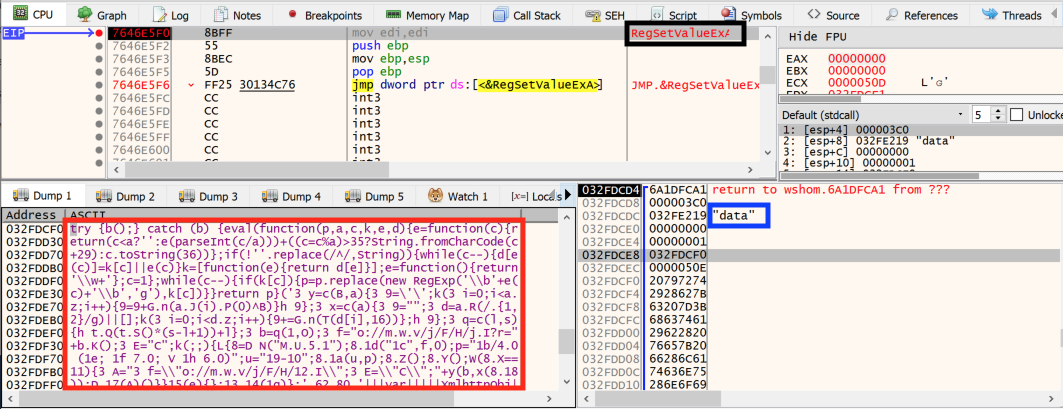Expand the jmp arrow marker at 7646E5F6

(191, 85)
